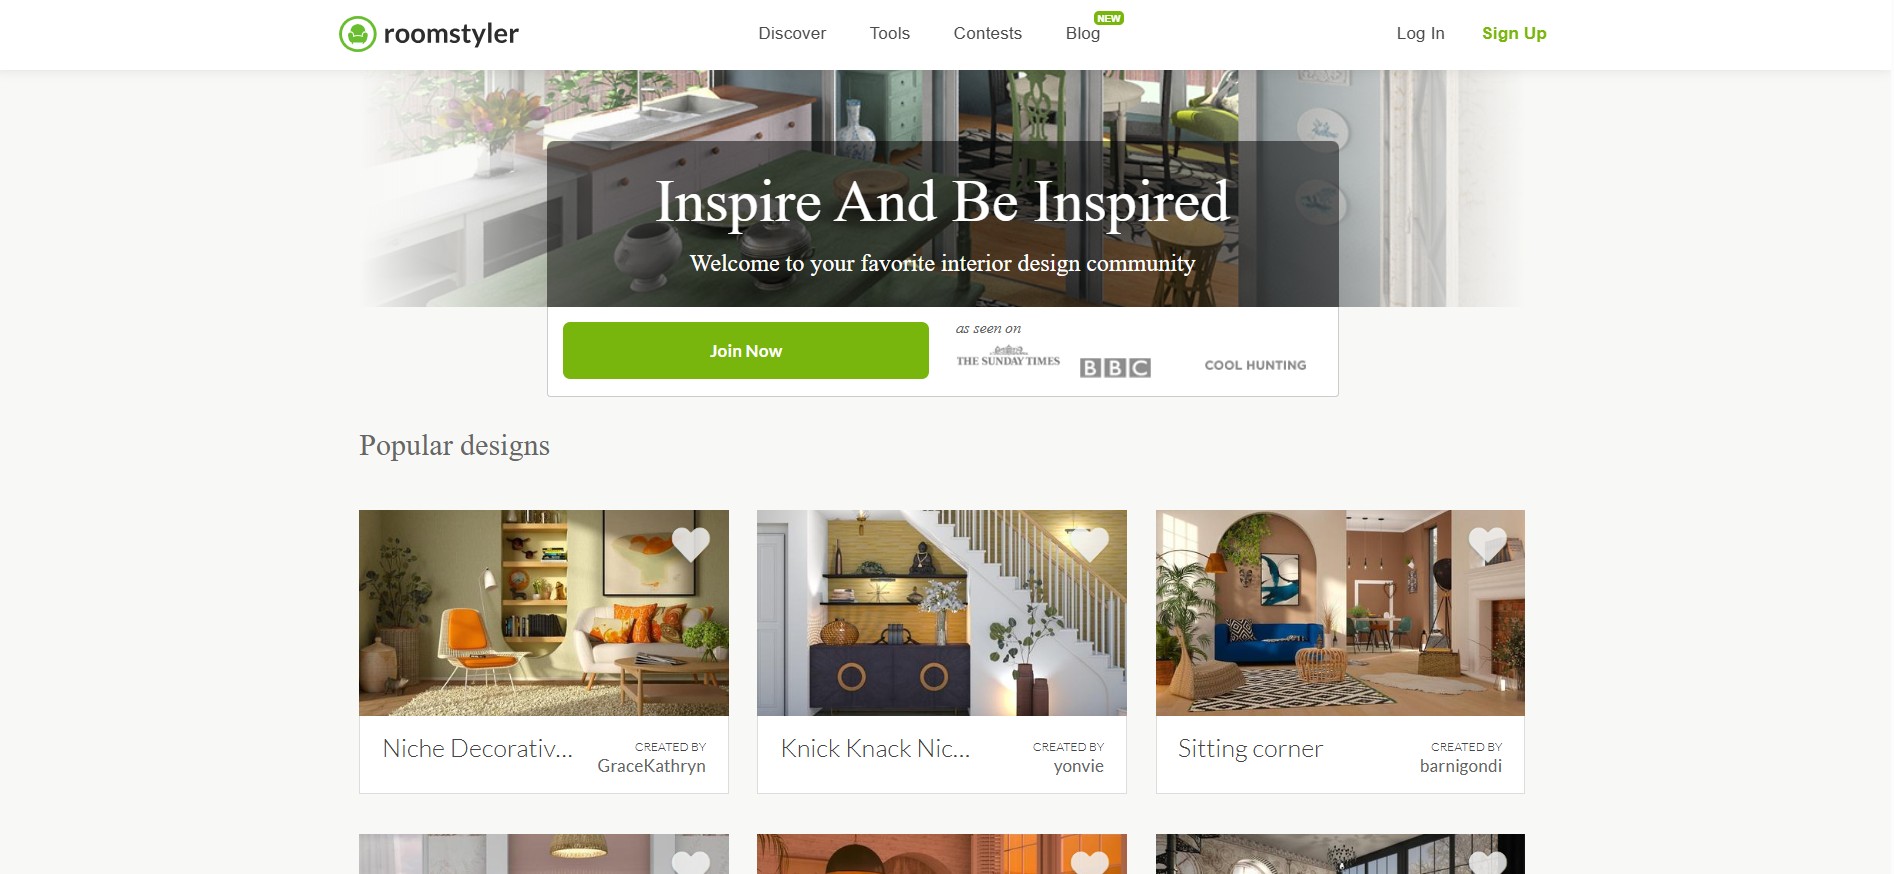
Task: Click the Log In link
Action: click(x=1420, y=33)
